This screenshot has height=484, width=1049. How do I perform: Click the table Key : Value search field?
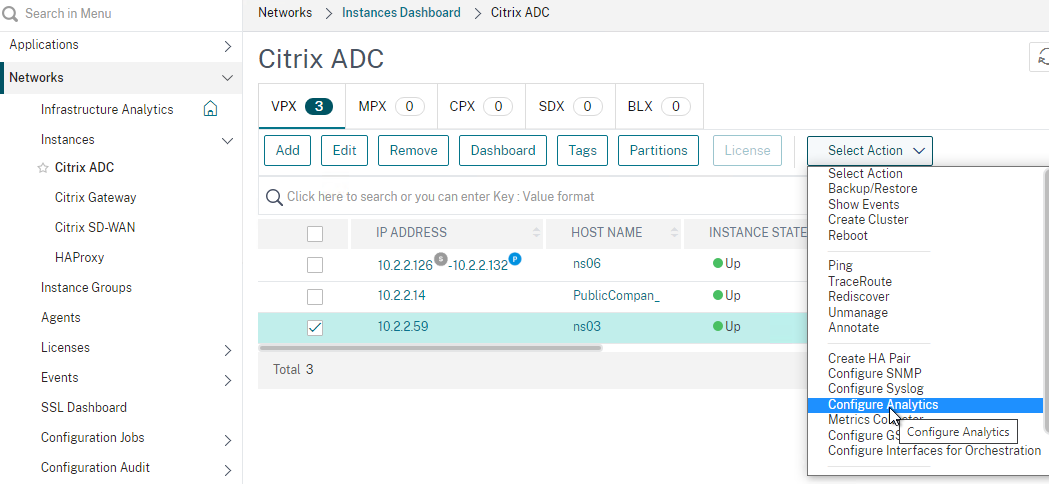coord(535,197)
